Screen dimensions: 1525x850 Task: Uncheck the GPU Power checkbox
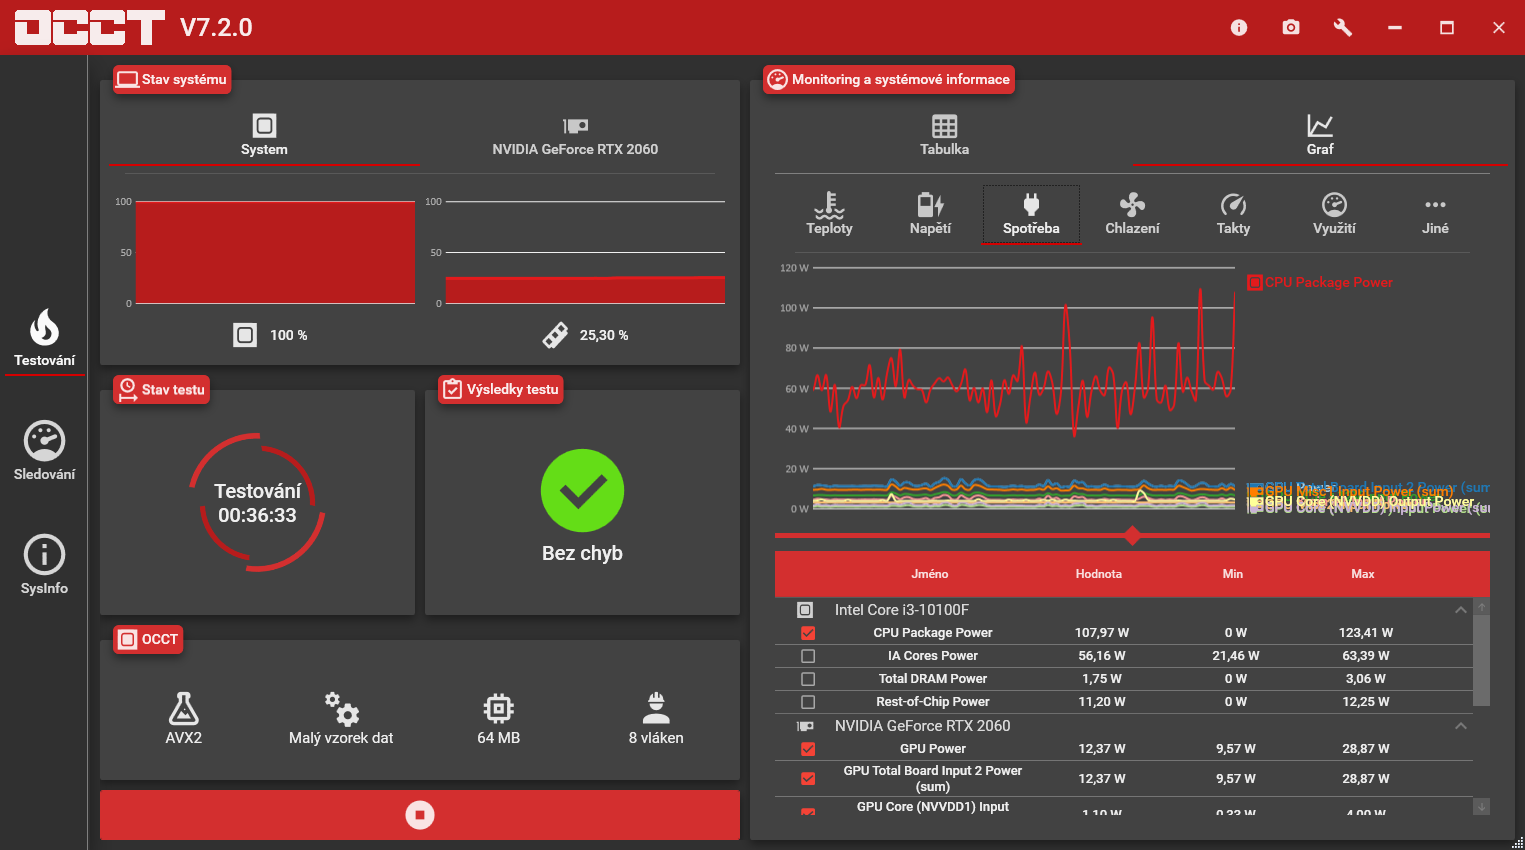(808, 749)
